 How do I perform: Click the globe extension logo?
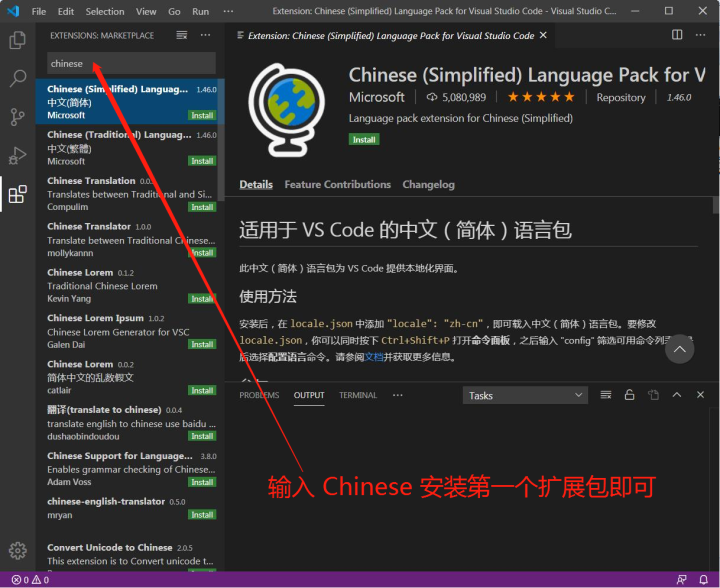[287, 110]
